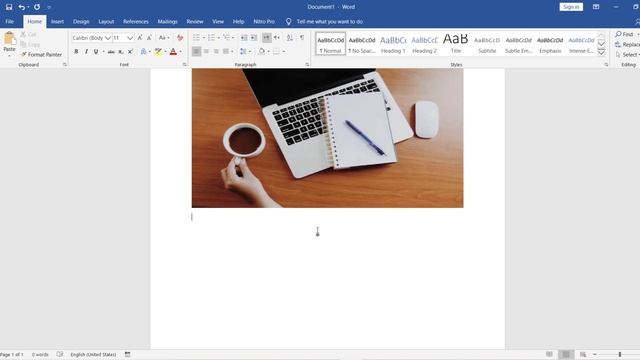Viewport: 640px width, 360px height.
Task: Switch to Design tab
Action: tap(81, 21)
